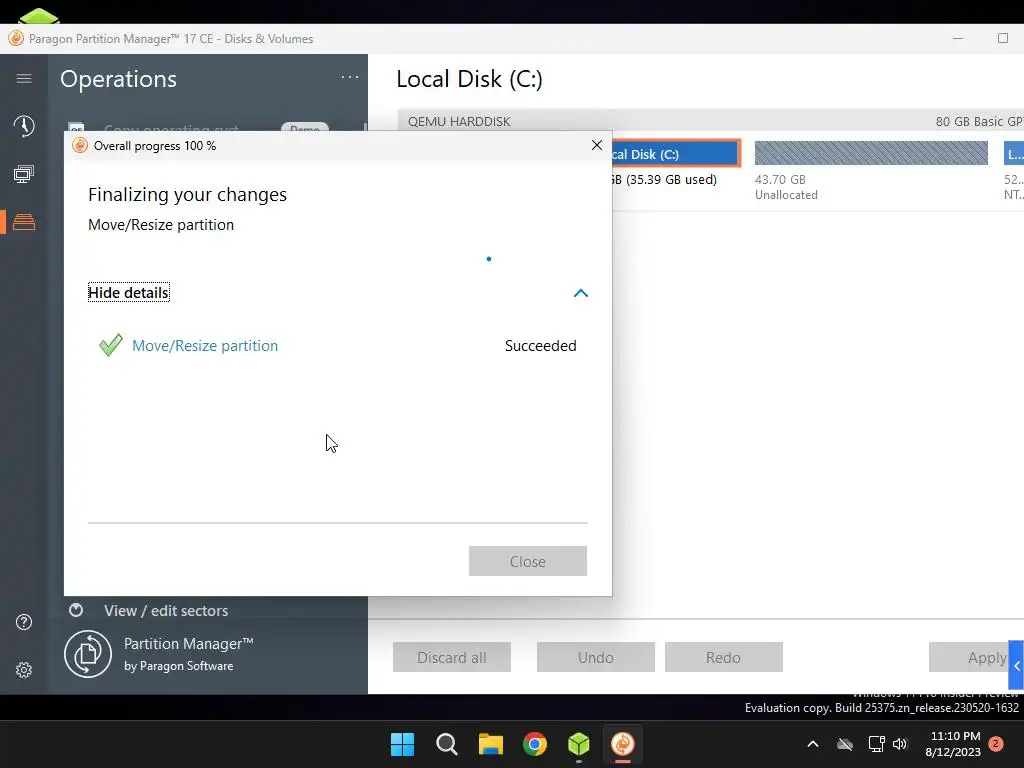1024x768 pixels.
Task: Launch Google Chrome from the taskbar
Action: point(535,744)
